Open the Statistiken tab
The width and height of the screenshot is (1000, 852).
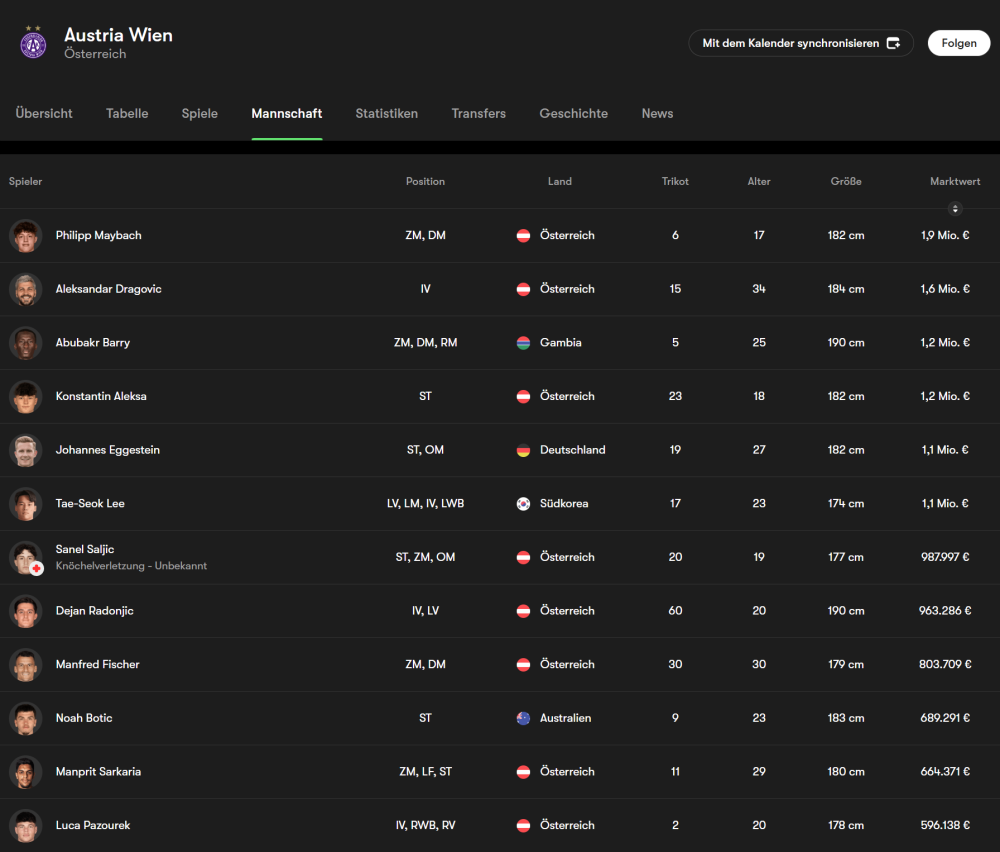pyautogui.click(x=386, y=114)
